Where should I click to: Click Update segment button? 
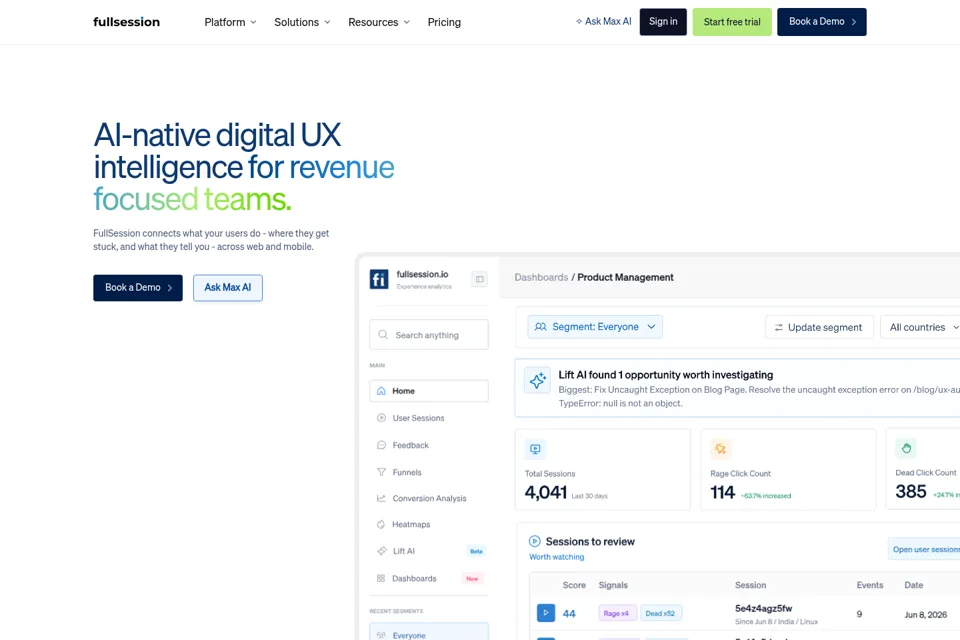pos(819,327)
